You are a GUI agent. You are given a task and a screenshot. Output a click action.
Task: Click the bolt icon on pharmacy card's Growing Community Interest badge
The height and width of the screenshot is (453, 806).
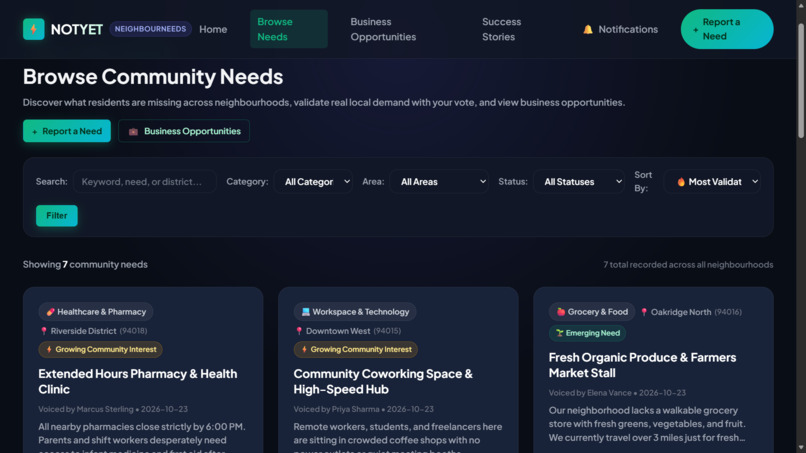[49, 350]
